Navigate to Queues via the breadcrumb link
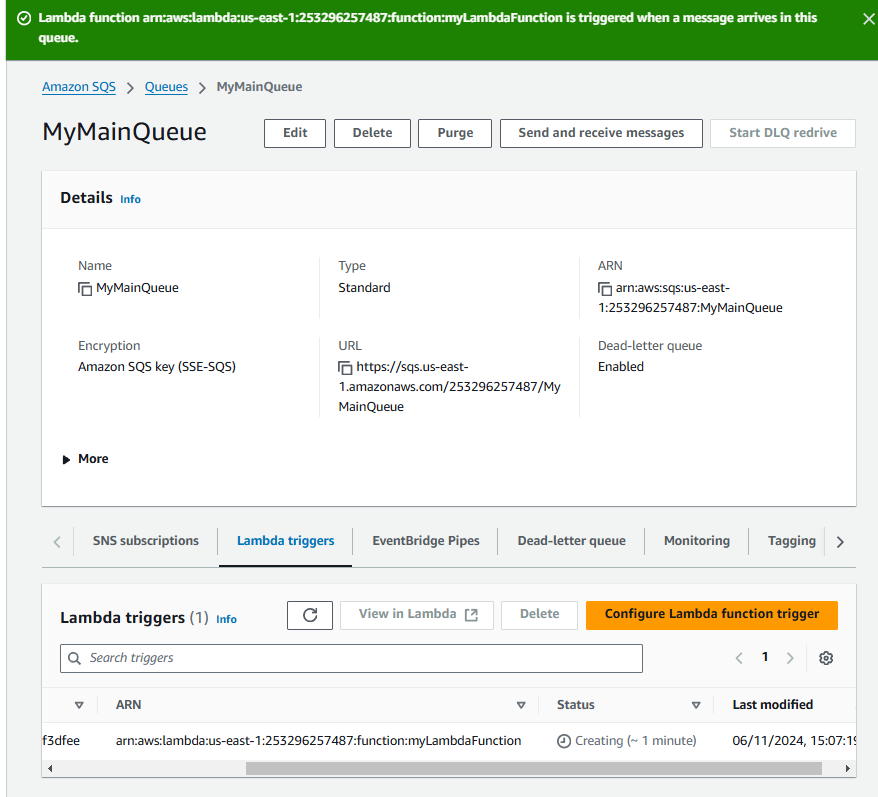The image size is (878, 797). click(166, 87)
